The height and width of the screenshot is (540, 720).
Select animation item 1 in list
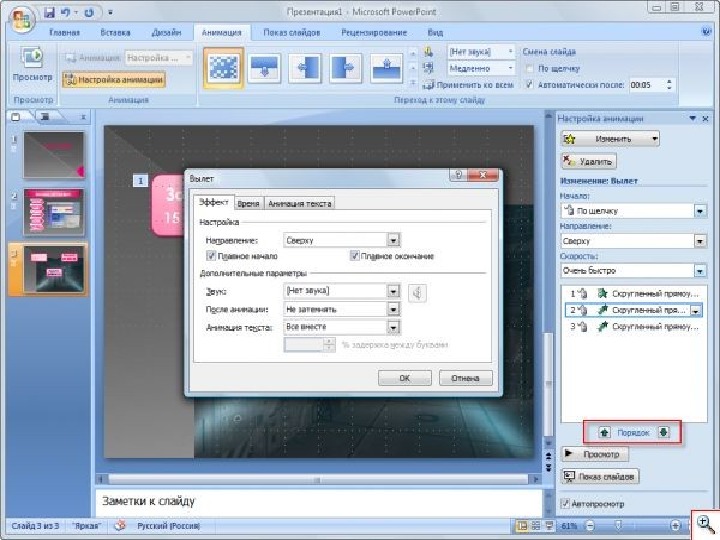[634, 293]
